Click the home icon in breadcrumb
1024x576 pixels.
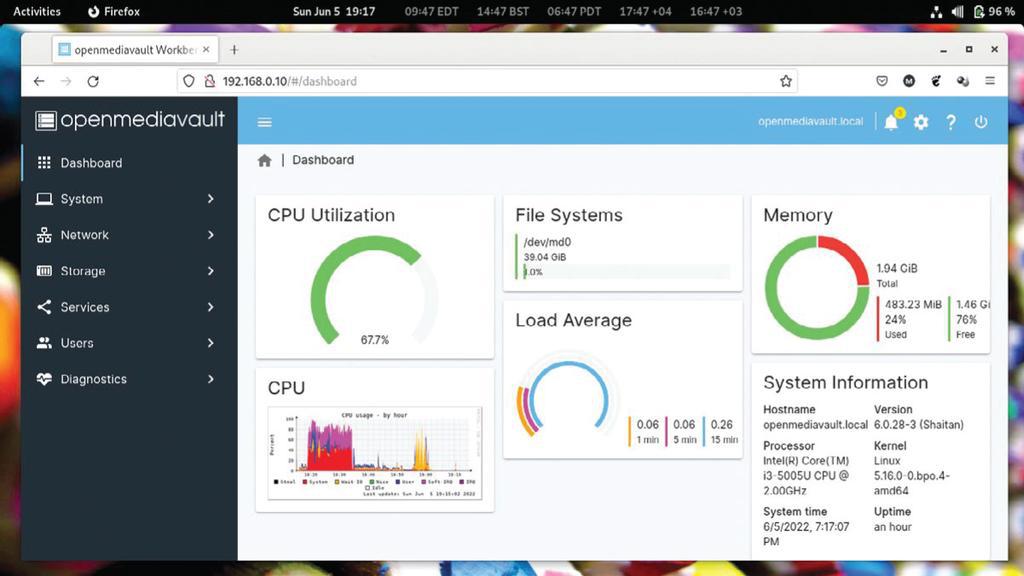264,161
